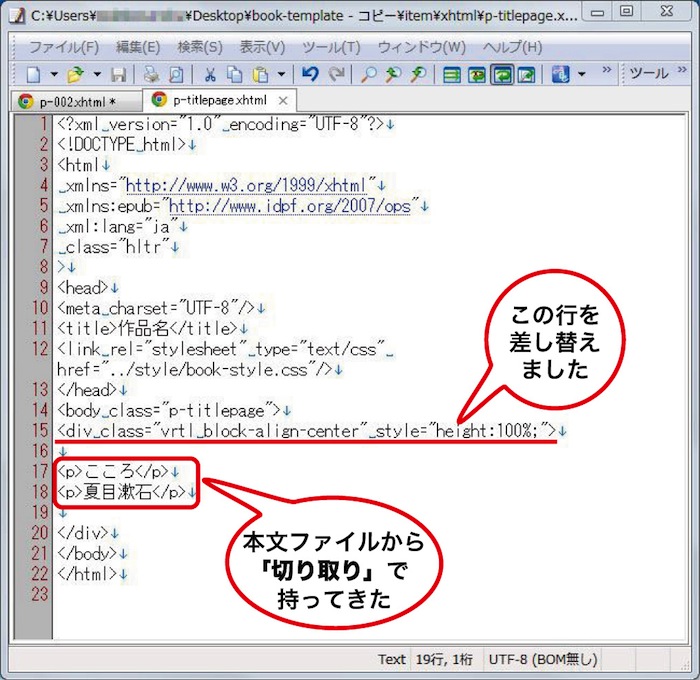Save the file with the floppy icon

[118, 75]
